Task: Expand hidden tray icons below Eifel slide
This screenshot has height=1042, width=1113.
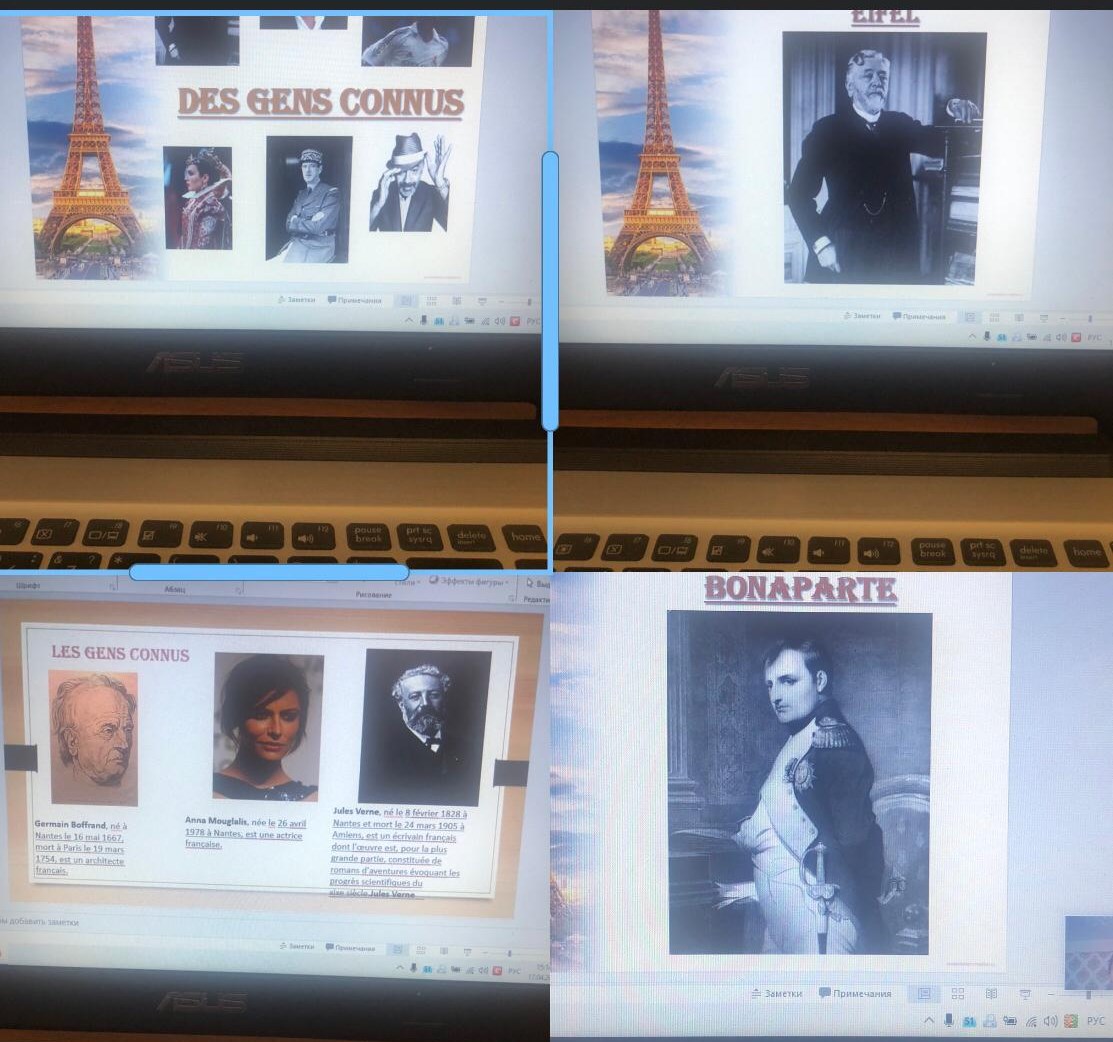Action: (x=972, y=337)
